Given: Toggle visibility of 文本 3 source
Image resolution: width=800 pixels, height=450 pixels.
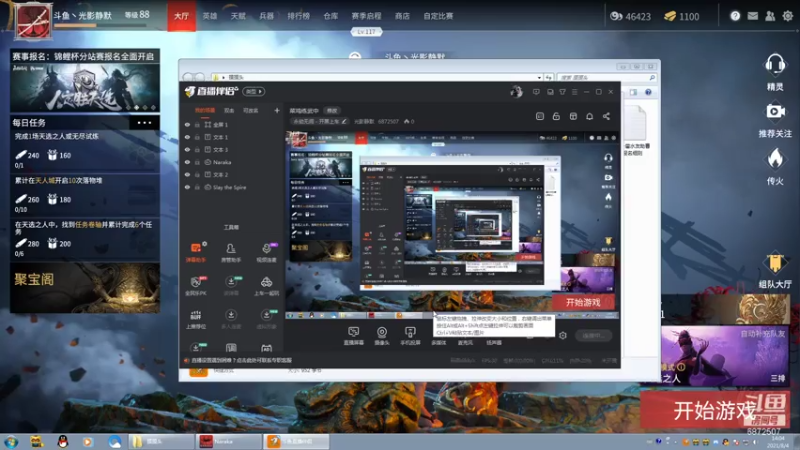Looking at the screenshot, I should 187,149.
